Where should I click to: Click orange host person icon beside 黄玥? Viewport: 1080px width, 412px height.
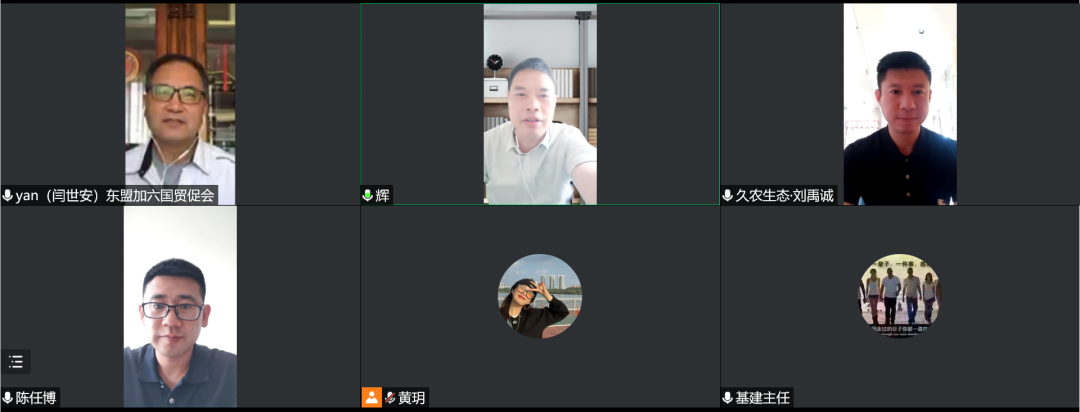[x=372, y=398]
